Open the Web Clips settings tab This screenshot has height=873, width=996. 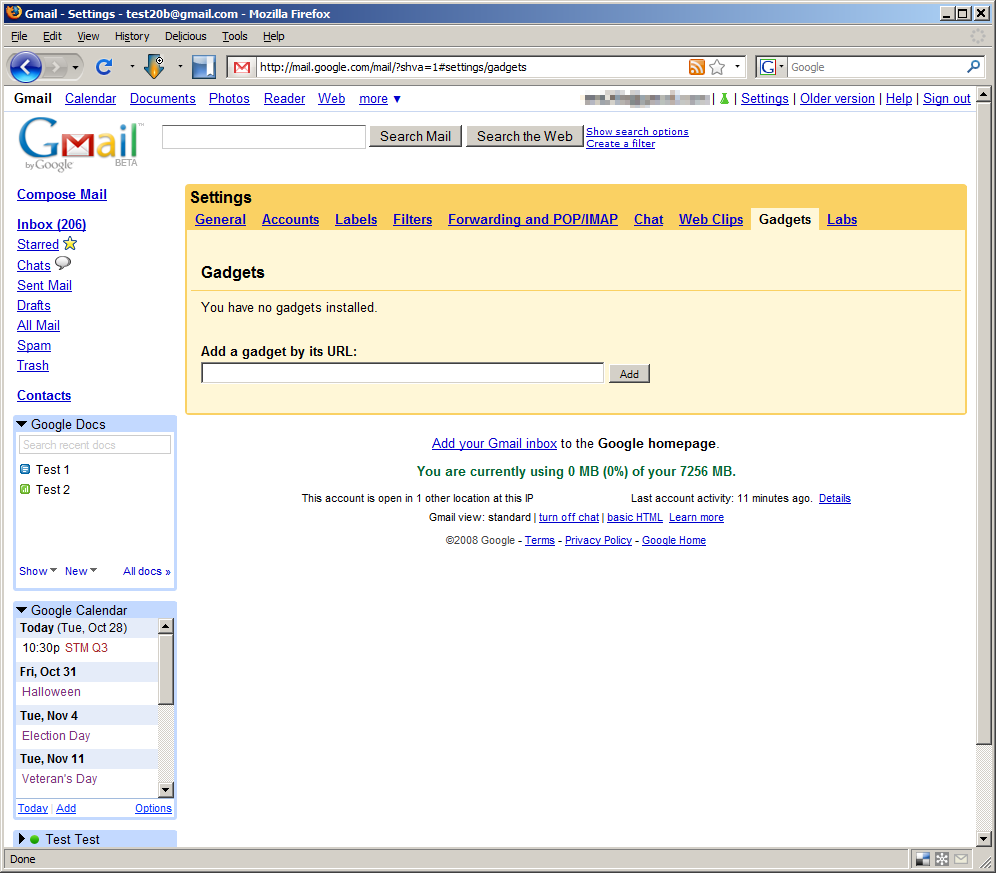[711, 219]
